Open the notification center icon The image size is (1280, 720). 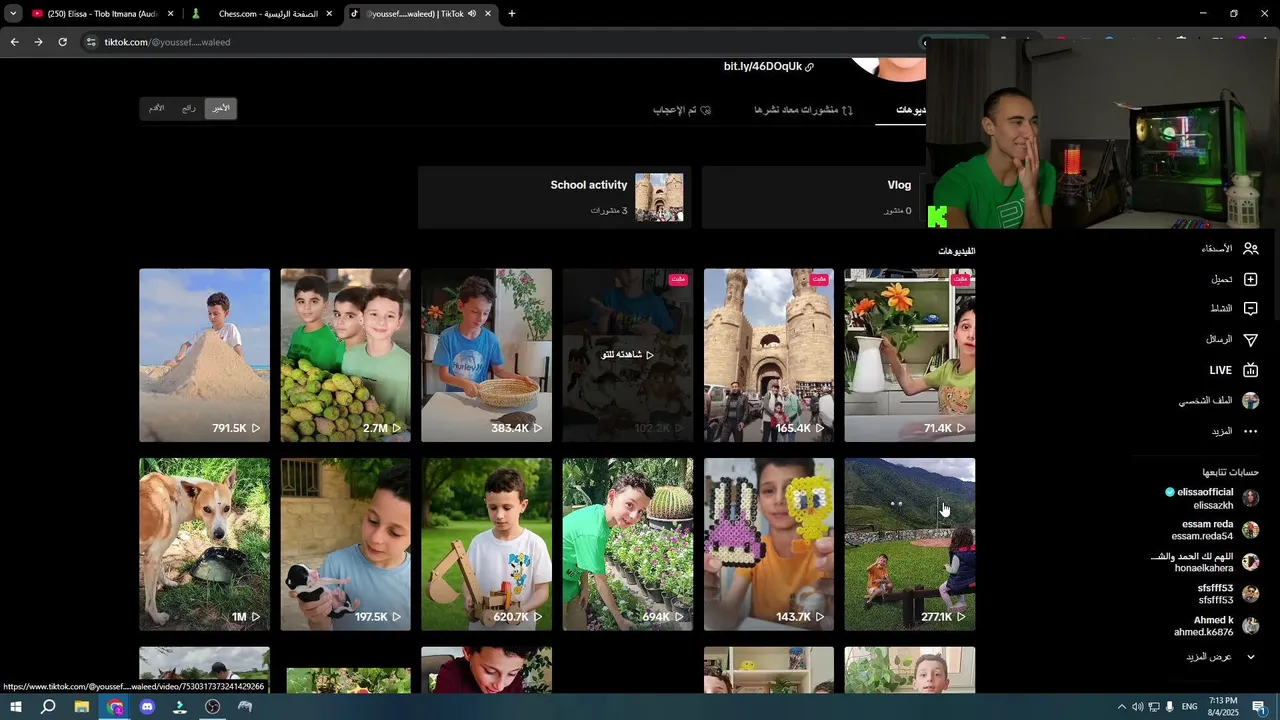pyautogui.click(x=1259, y=707)
